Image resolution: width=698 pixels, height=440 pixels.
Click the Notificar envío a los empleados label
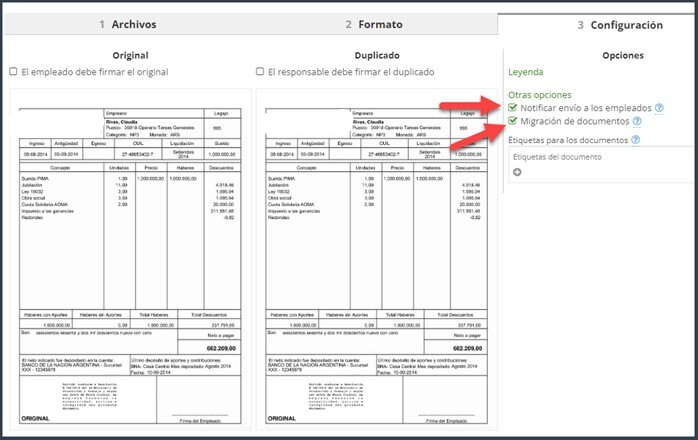(x=586, y=108)
